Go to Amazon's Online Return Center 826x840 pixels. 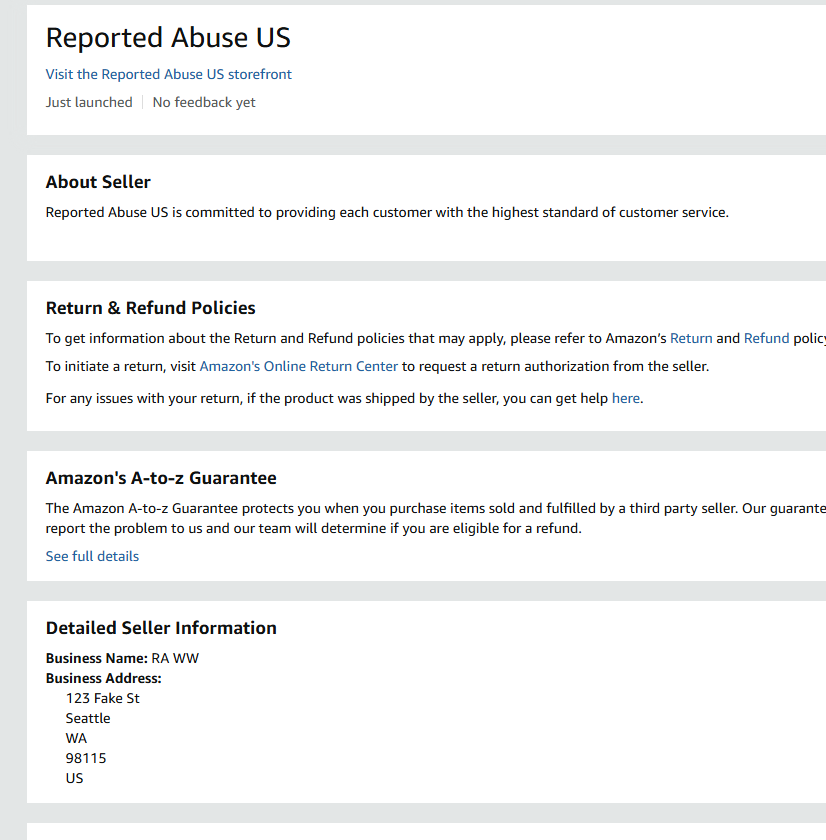point(298,366)
